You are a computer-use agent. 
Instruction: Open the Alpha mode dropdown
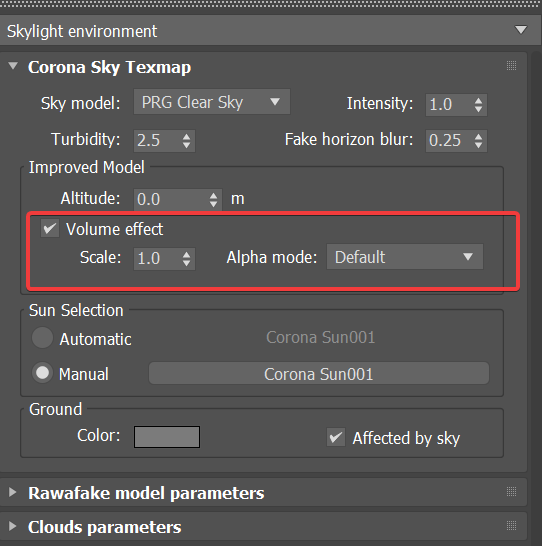click(405, 257)
